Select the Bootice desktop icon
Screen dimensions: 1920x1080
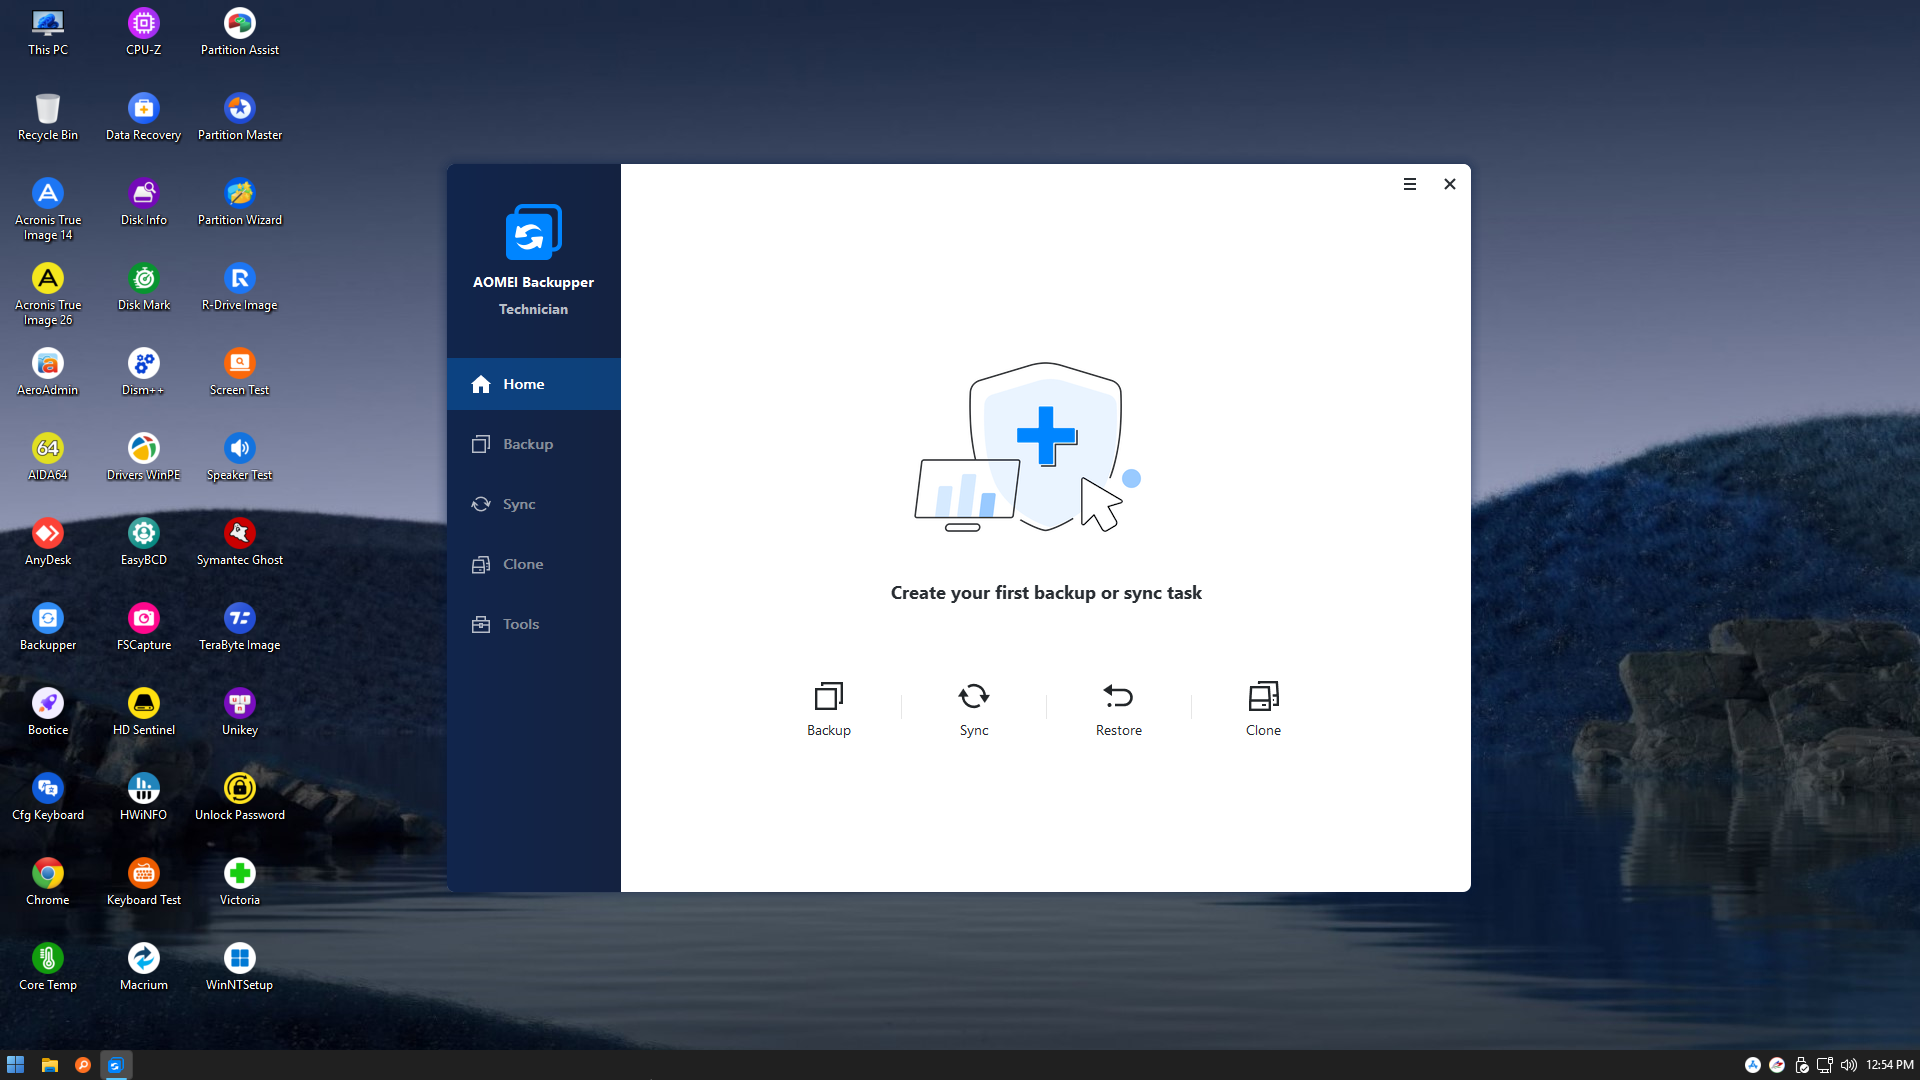[x=48, y=712]
